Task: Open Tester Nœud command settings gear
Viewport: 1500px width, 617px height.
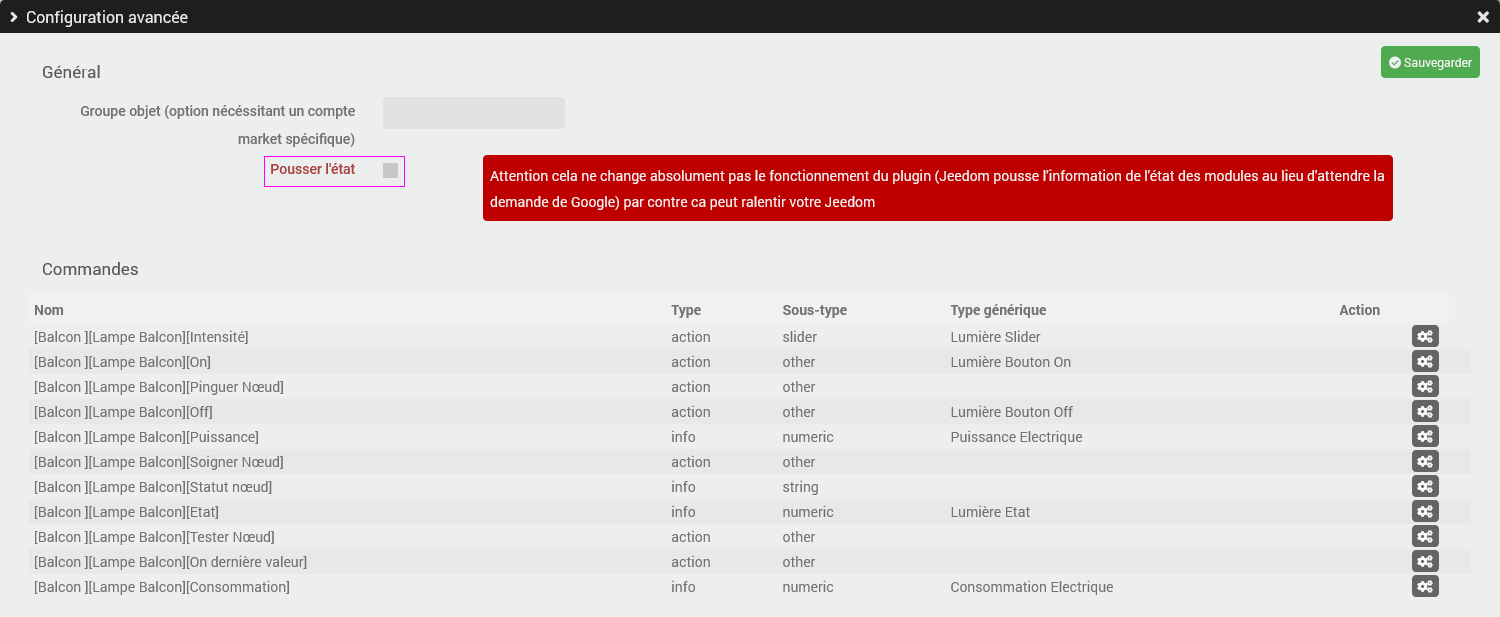Action: 1425,537
